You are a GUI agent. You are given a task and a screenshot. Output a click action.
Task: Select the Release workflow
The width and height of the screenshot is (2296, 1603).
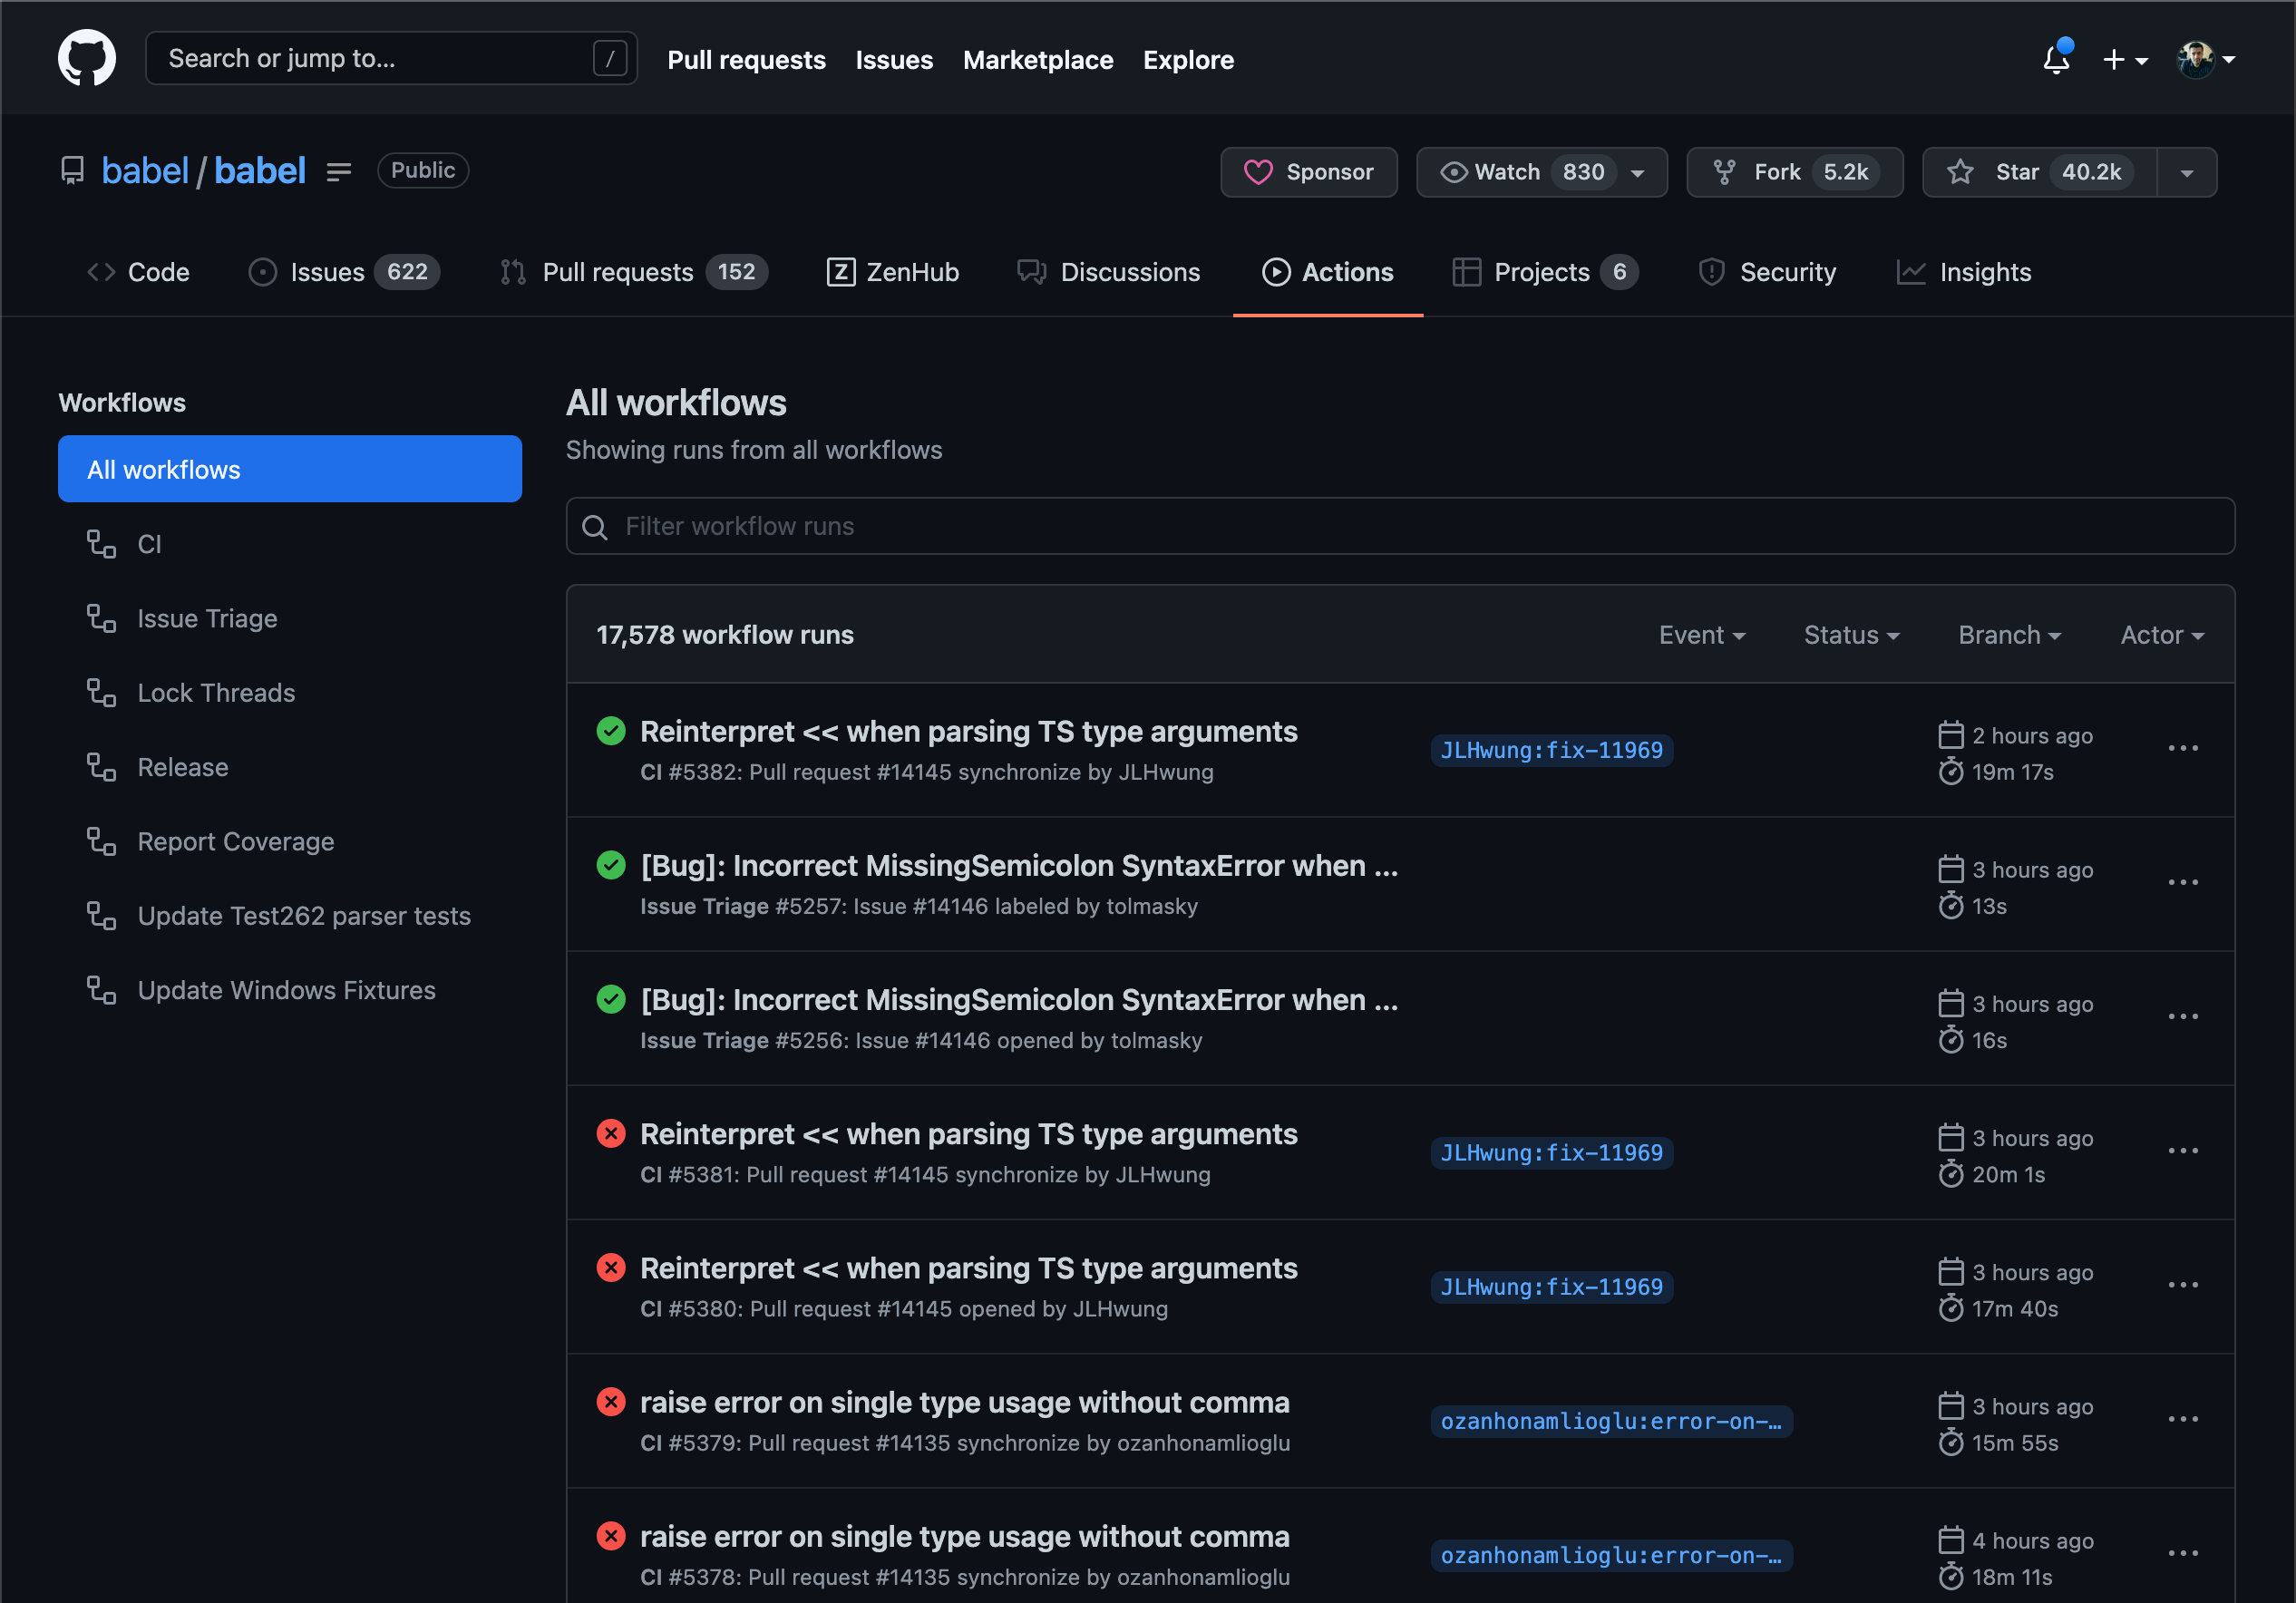290,767
